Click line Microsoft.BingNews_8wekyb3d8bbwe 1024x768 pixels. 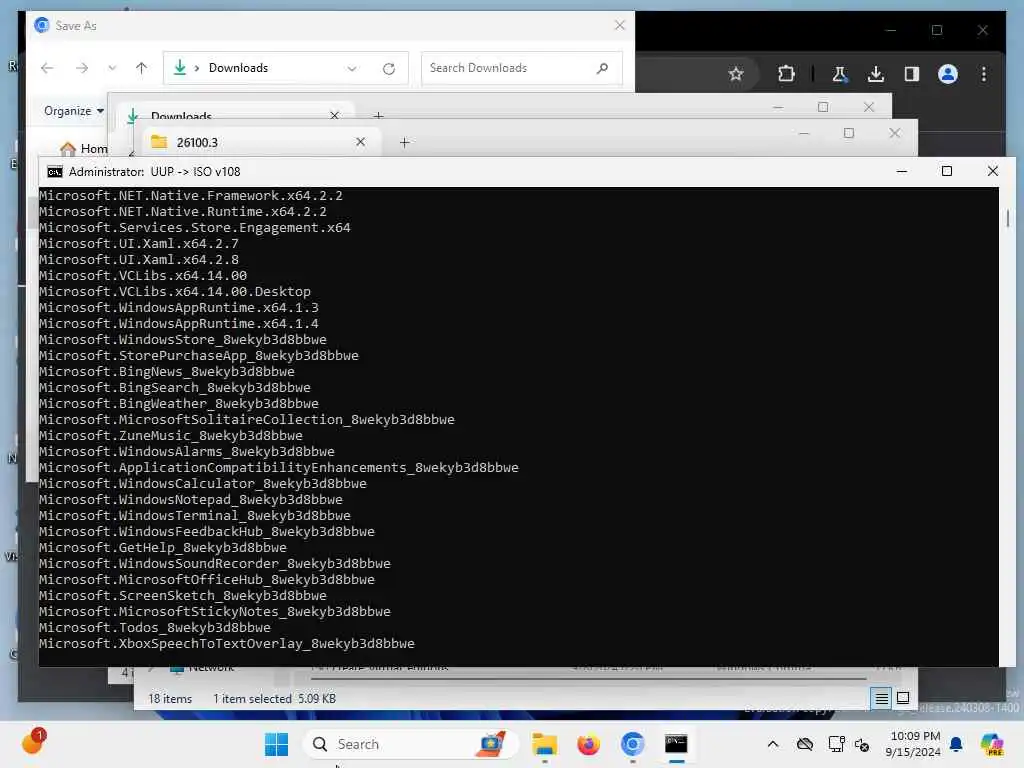click(167, 372)
